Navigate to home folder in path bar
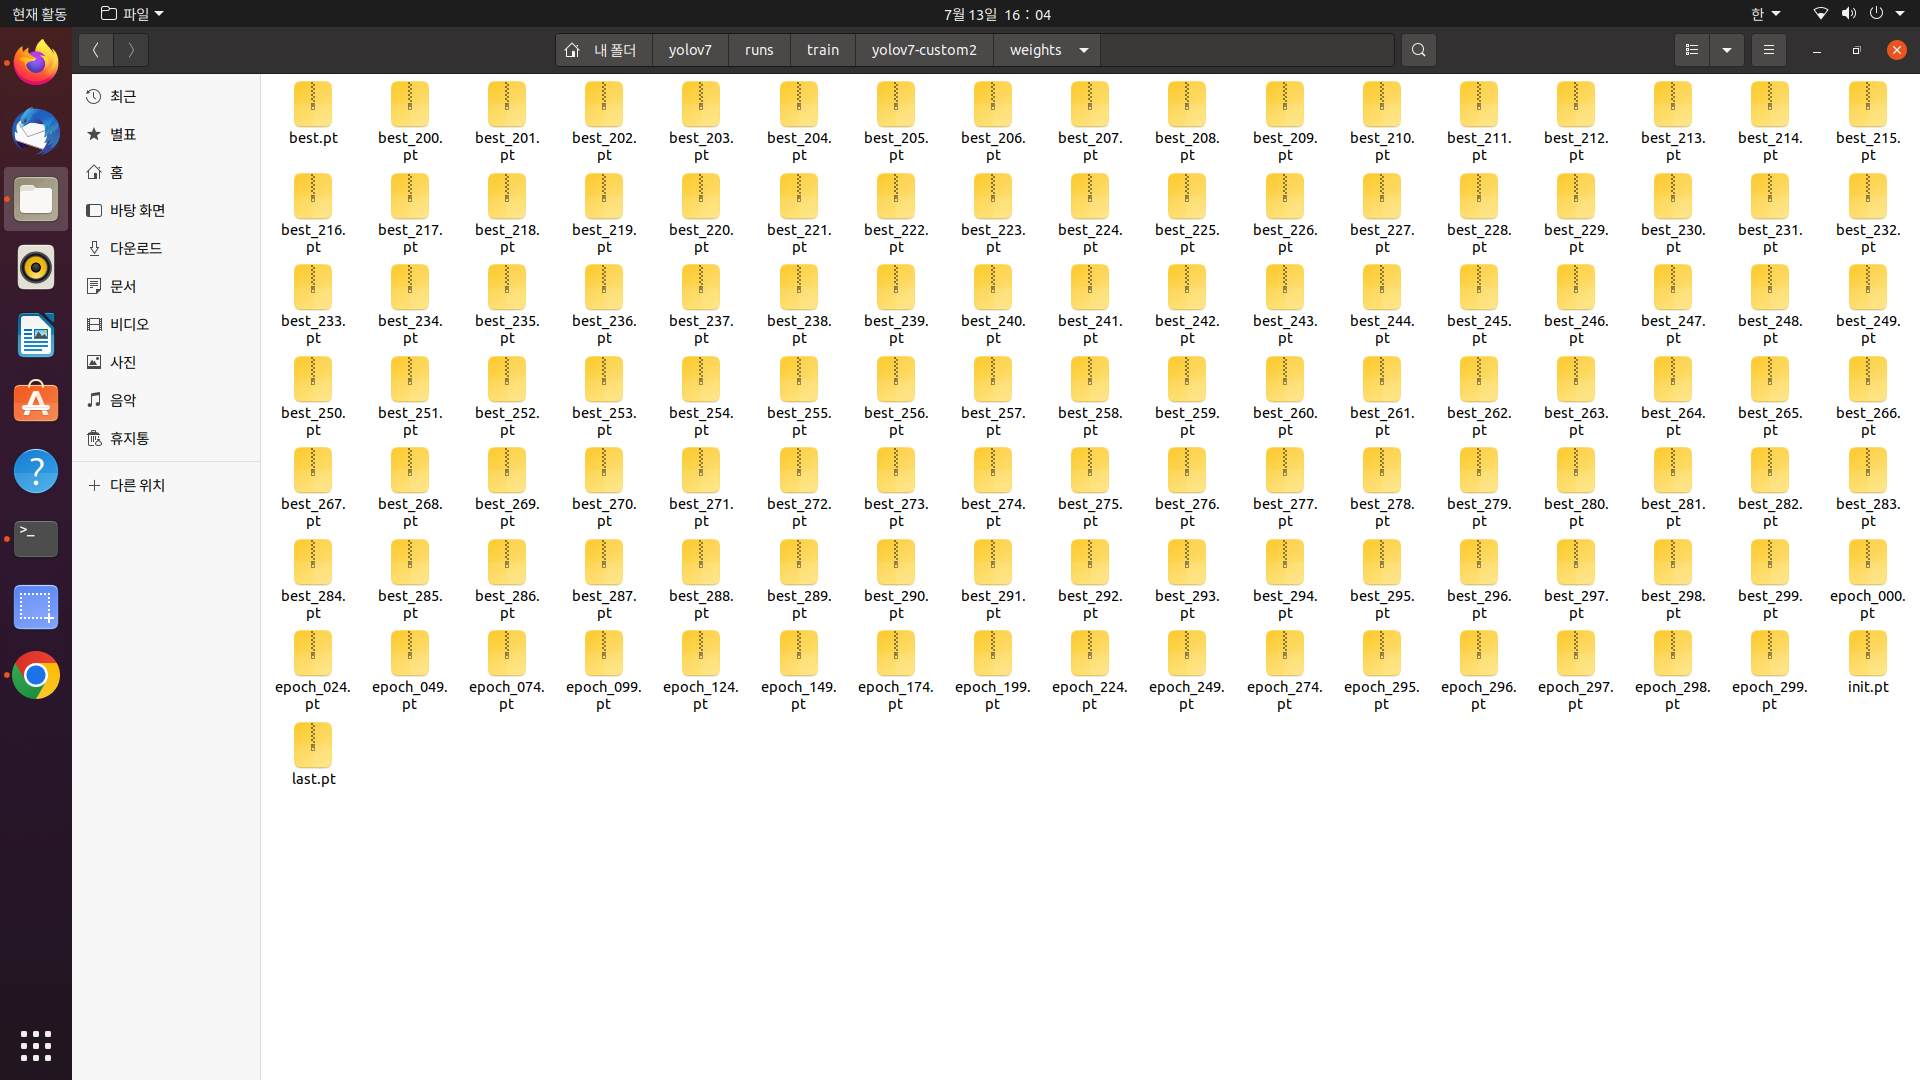The height and width of the screenshot is (1080, 1920). (x=604, y=50)
